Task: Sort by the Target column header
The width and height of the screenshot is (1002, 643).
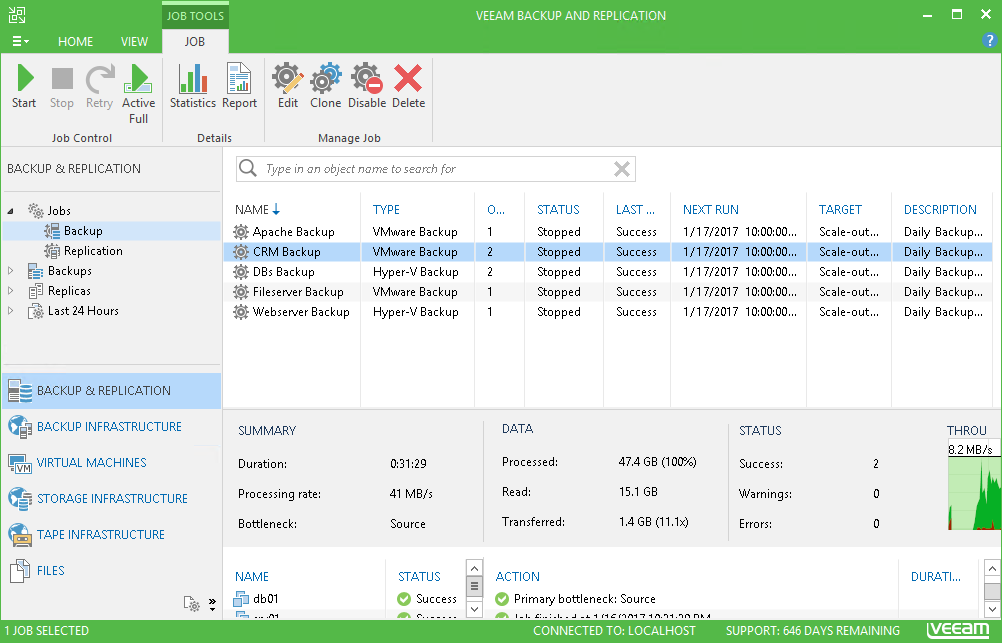Action: pyautogui.click(x=840, y=210)
